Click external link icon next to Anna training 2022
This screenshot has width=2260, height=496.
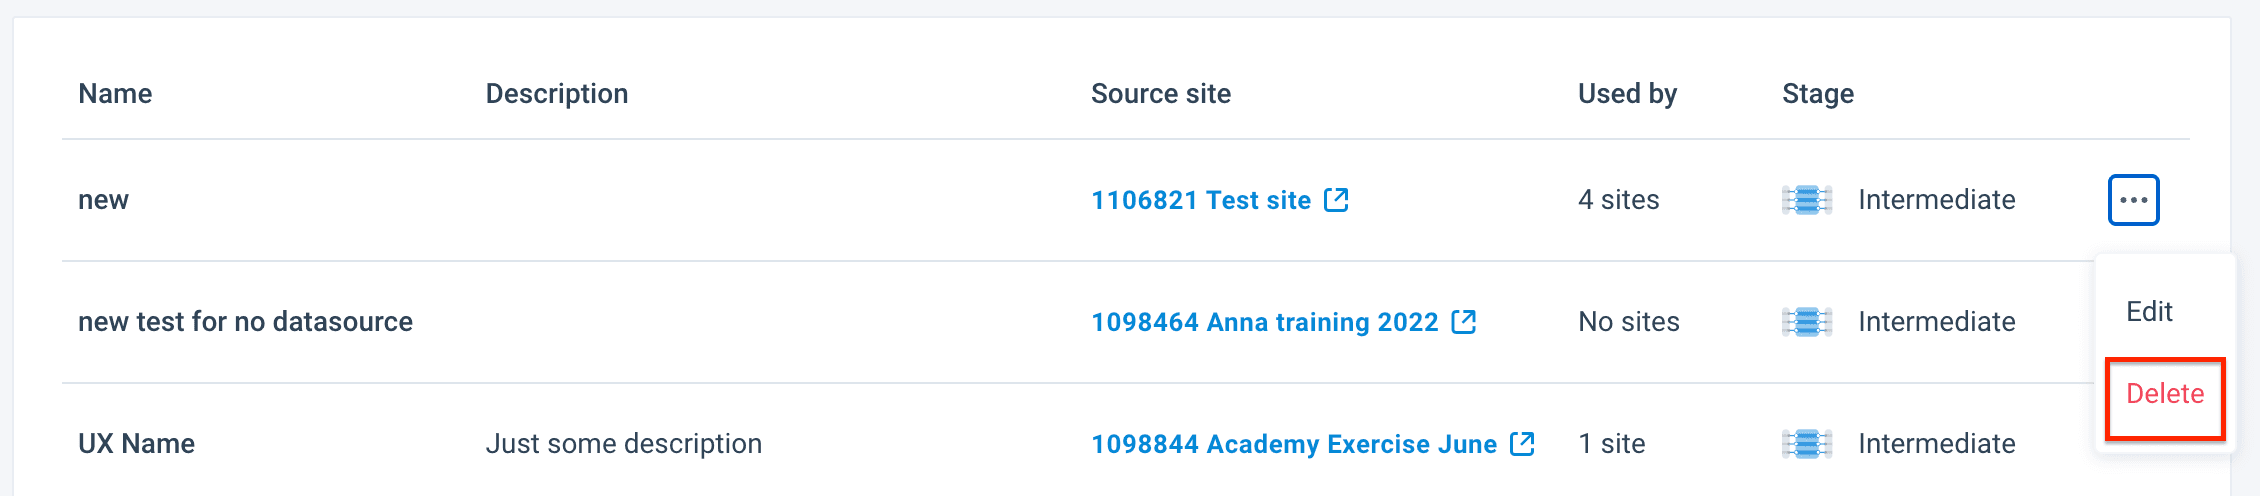click(1464, 322)
